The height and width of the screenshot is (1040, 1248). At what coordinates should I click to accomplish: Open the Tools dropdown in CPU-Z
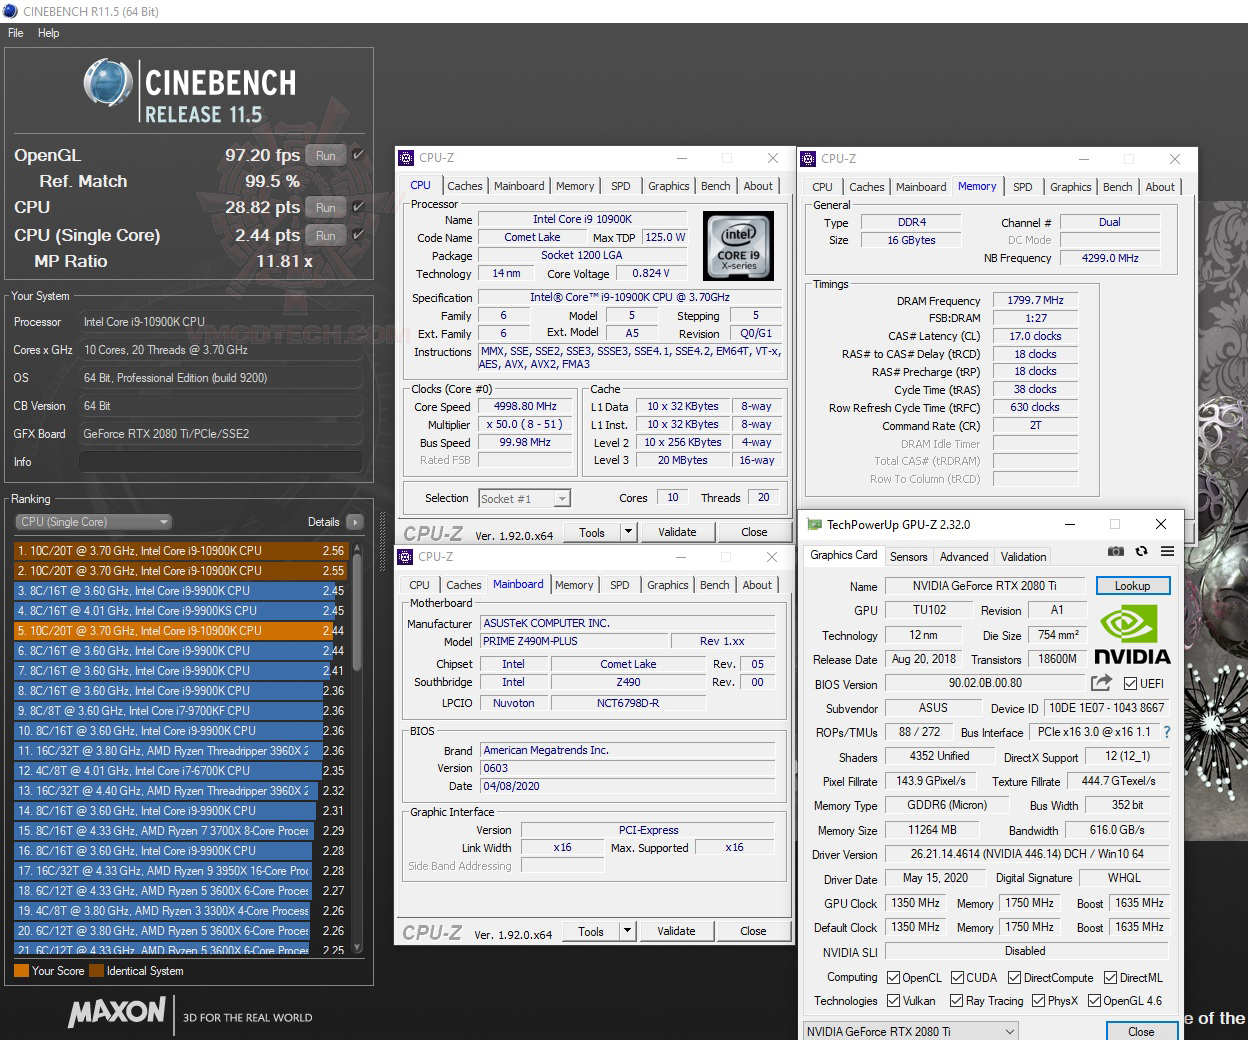[x=628, y=531]
